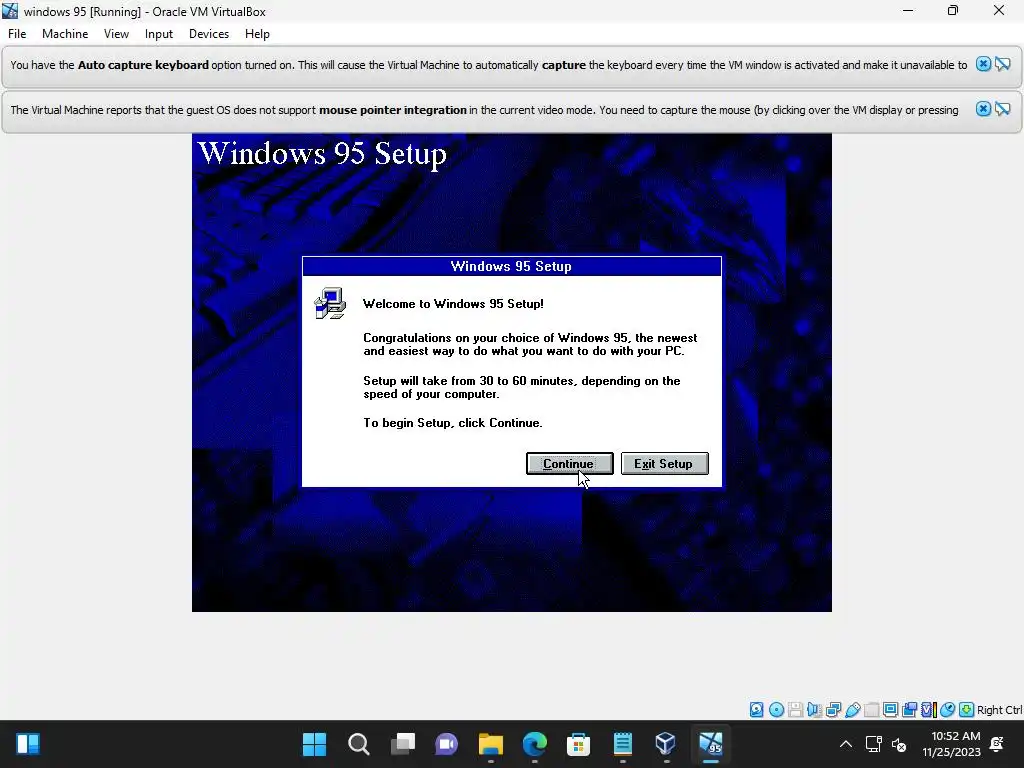The height and width of the screenshot is (768, 1024).
Task: Click the hard disk activity status icon
Action: coord(756,710)
